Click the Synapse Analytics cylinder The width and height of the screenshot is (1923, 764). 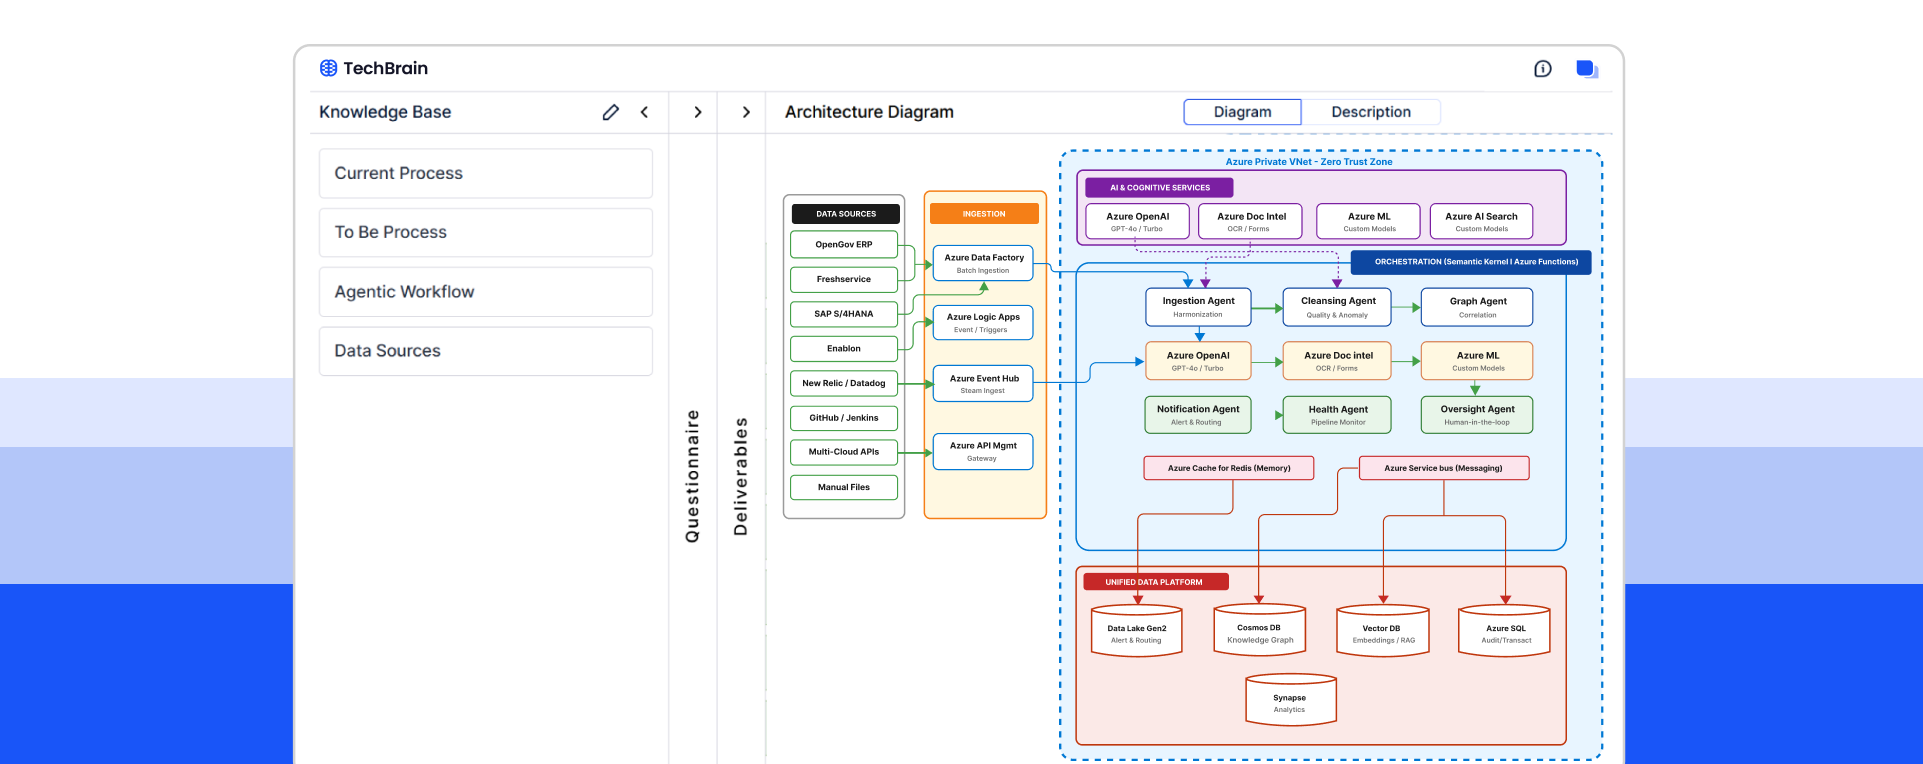click(1290, 700)
